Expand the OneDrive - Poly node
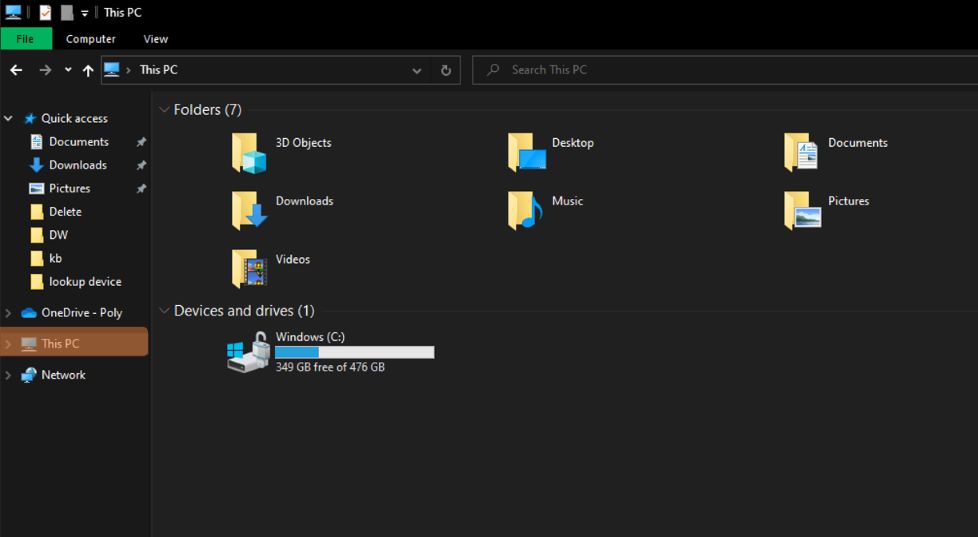This screenshot has height=537, width=978. click(x=8, y=313)
